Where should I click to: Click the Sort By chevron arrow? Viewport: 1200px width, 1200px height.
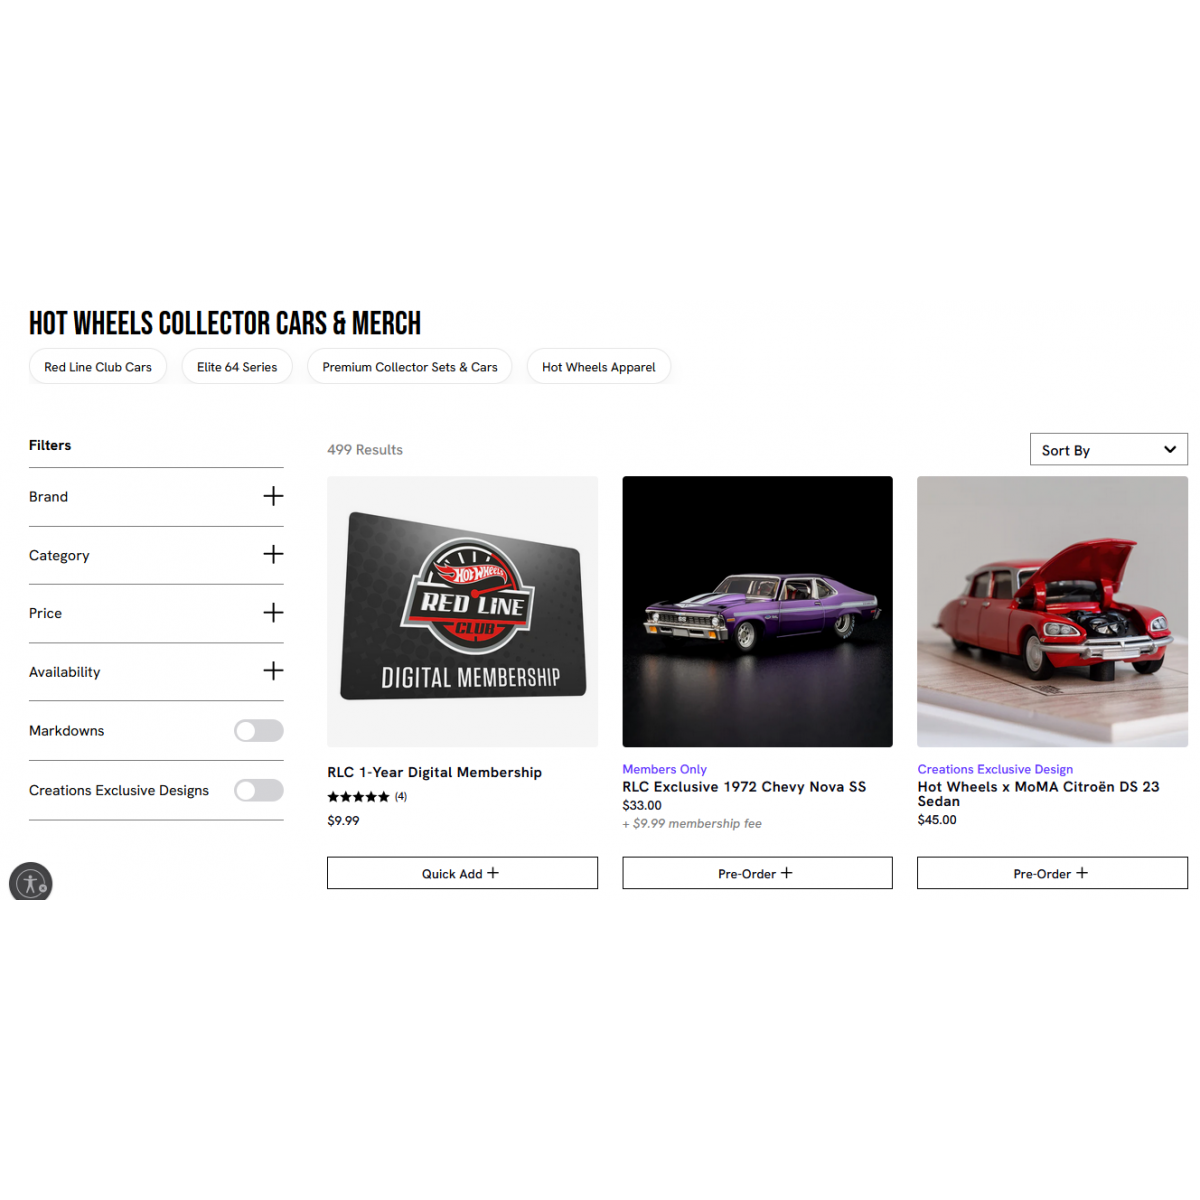pos(1170,450)
